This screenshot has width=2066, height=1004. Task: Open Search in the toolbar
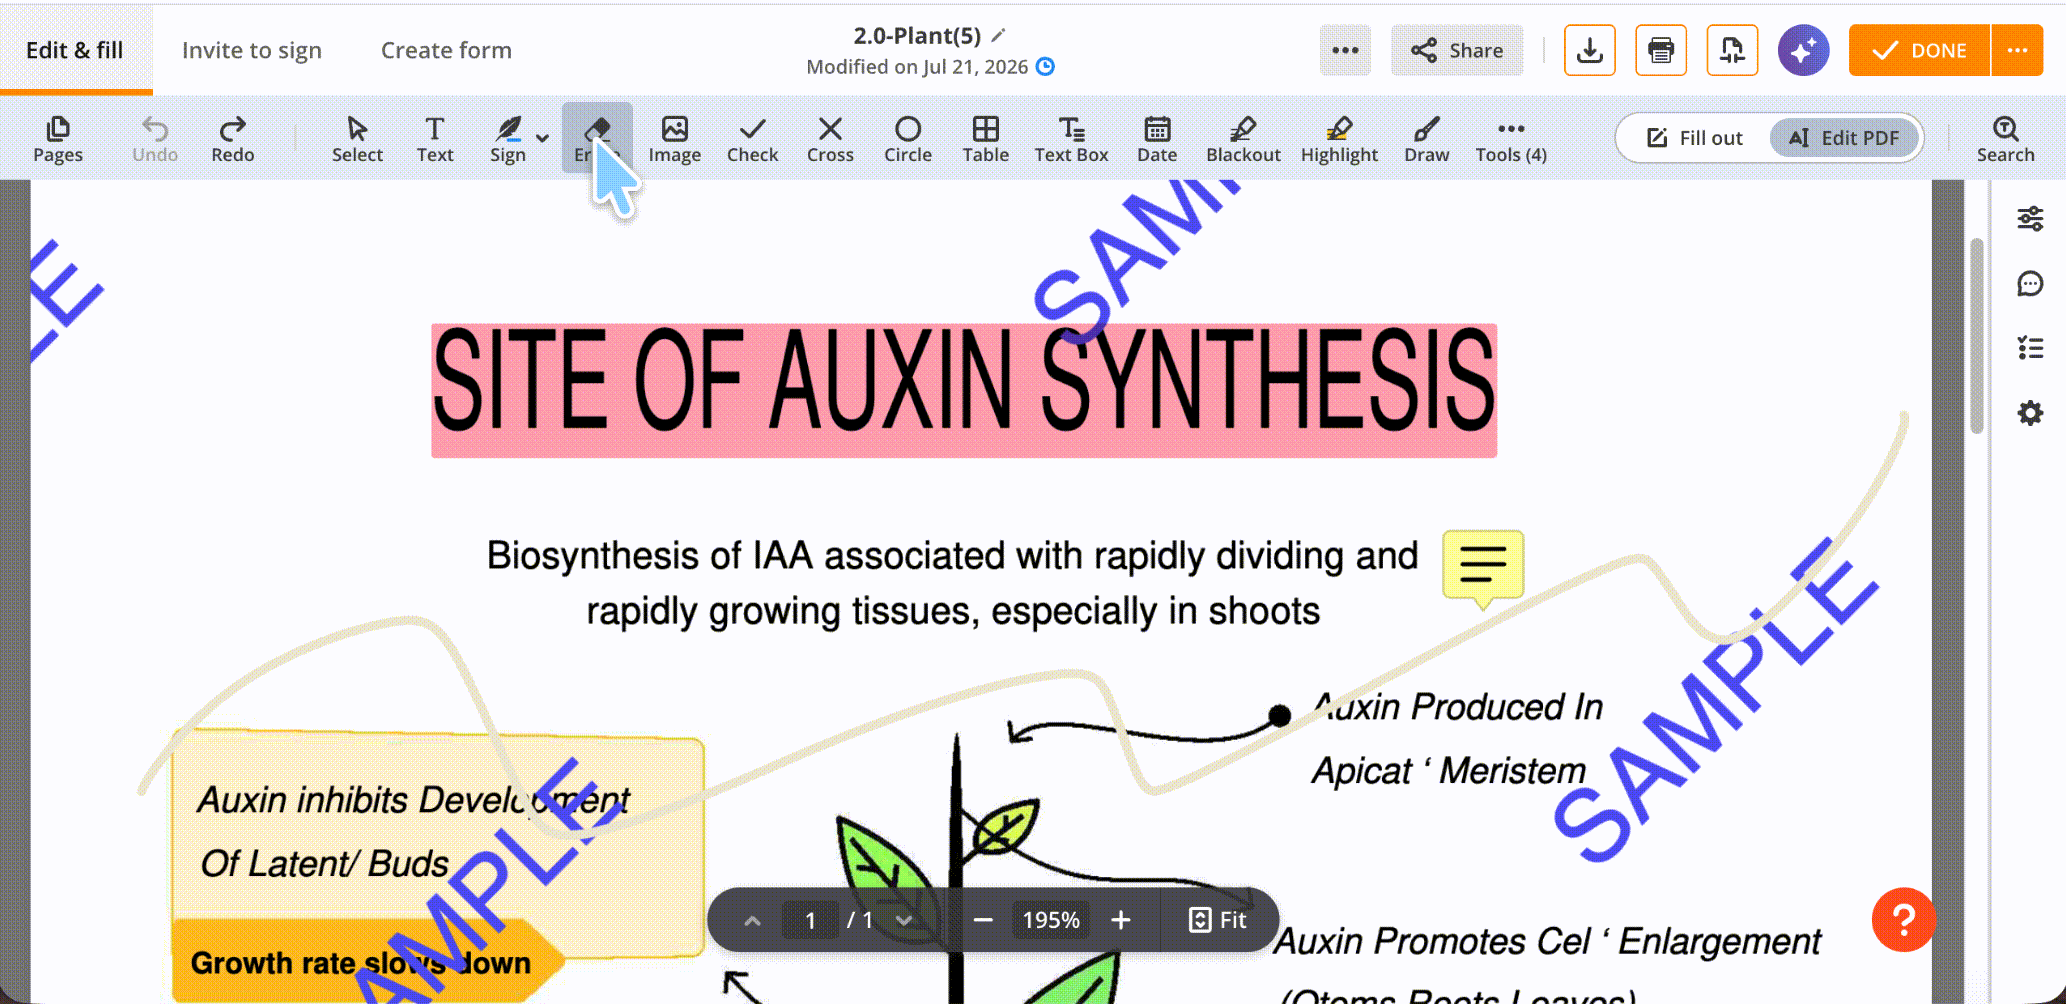(2005, 139)
